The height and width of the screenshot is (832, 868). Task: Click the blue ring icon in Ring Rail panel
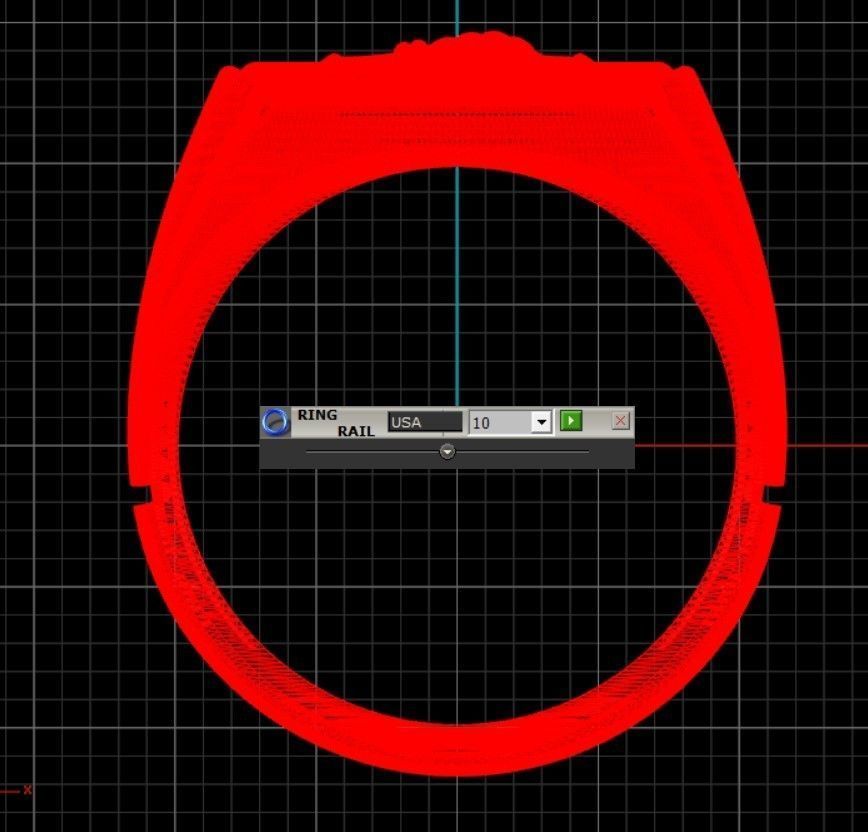pyautogui.click(x=276, y=422)
